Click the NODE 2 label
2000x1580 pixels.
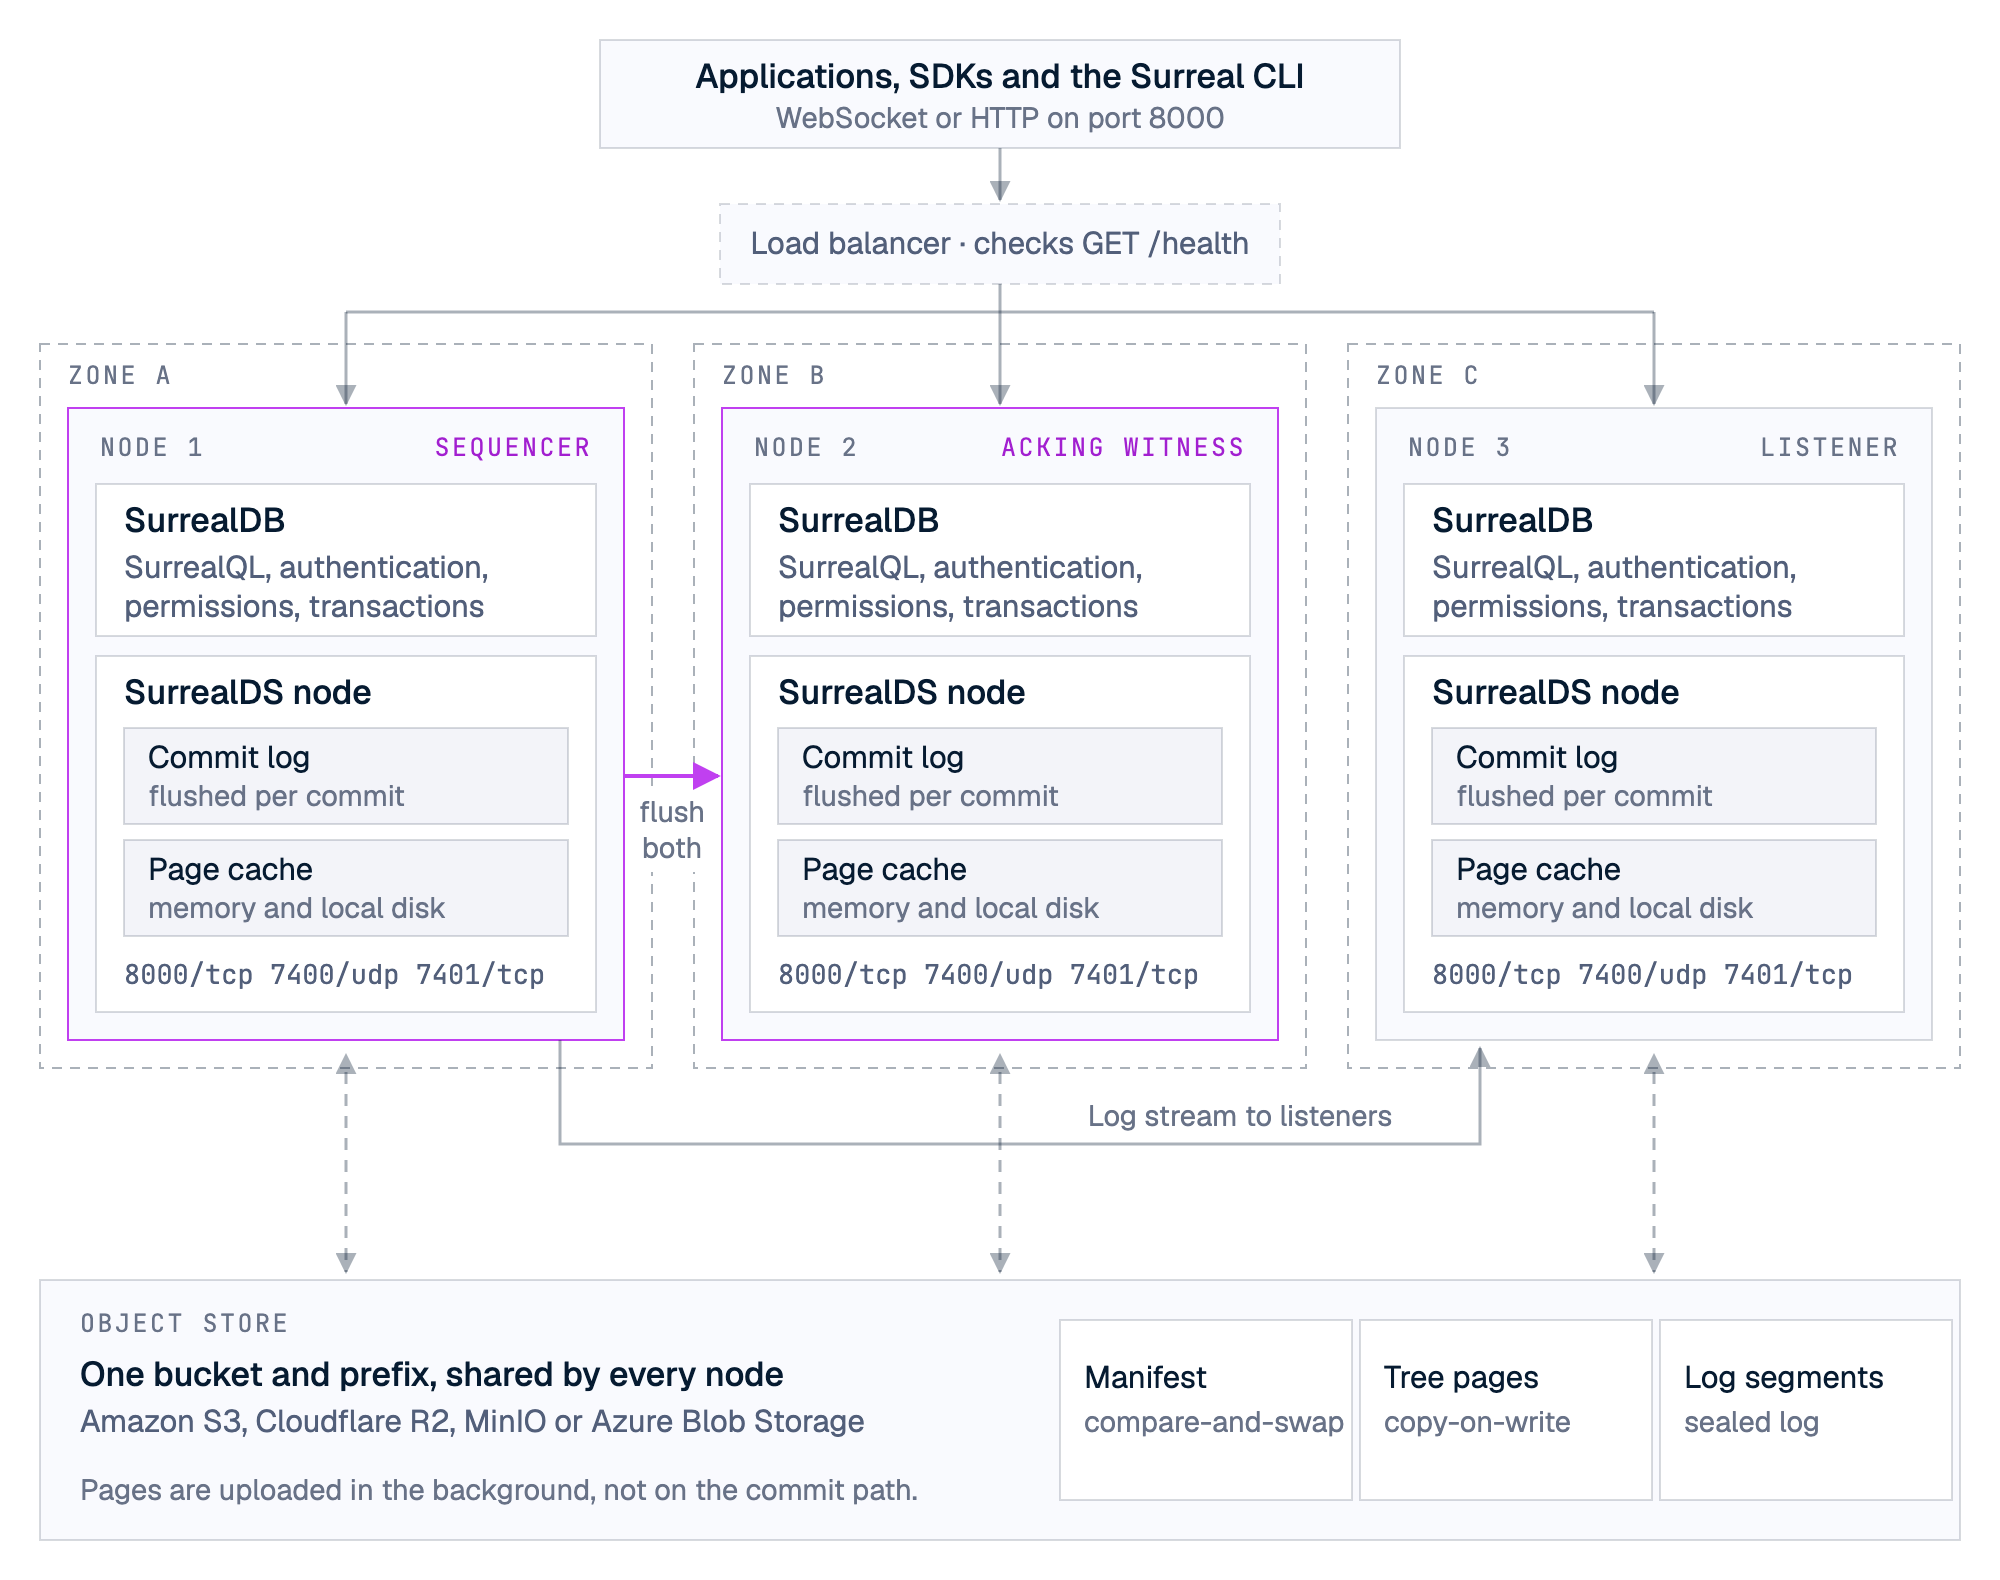pyautogui.click(x=806, y=447)
